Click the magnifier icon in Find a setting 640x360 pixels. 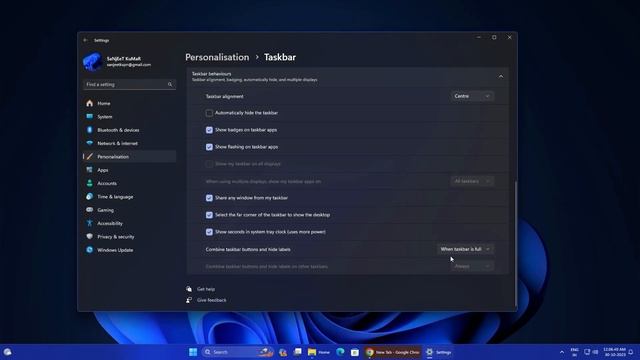170,84
